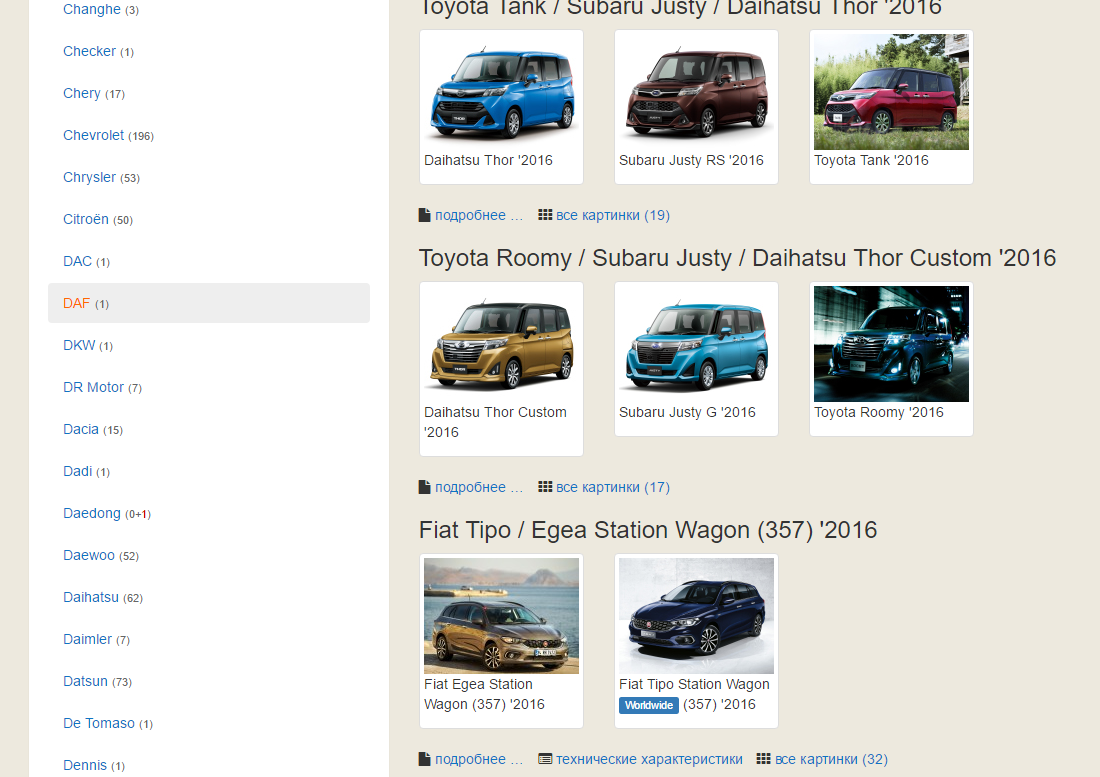Viewport: 1100px width, 777px height.
Task: Click list icon beside 'технические характеристики'
Action: click(545, 759)
